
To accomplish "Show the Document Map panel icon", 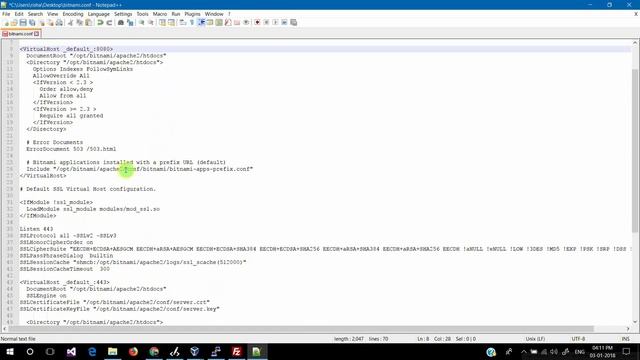I will tap(218, 22).
